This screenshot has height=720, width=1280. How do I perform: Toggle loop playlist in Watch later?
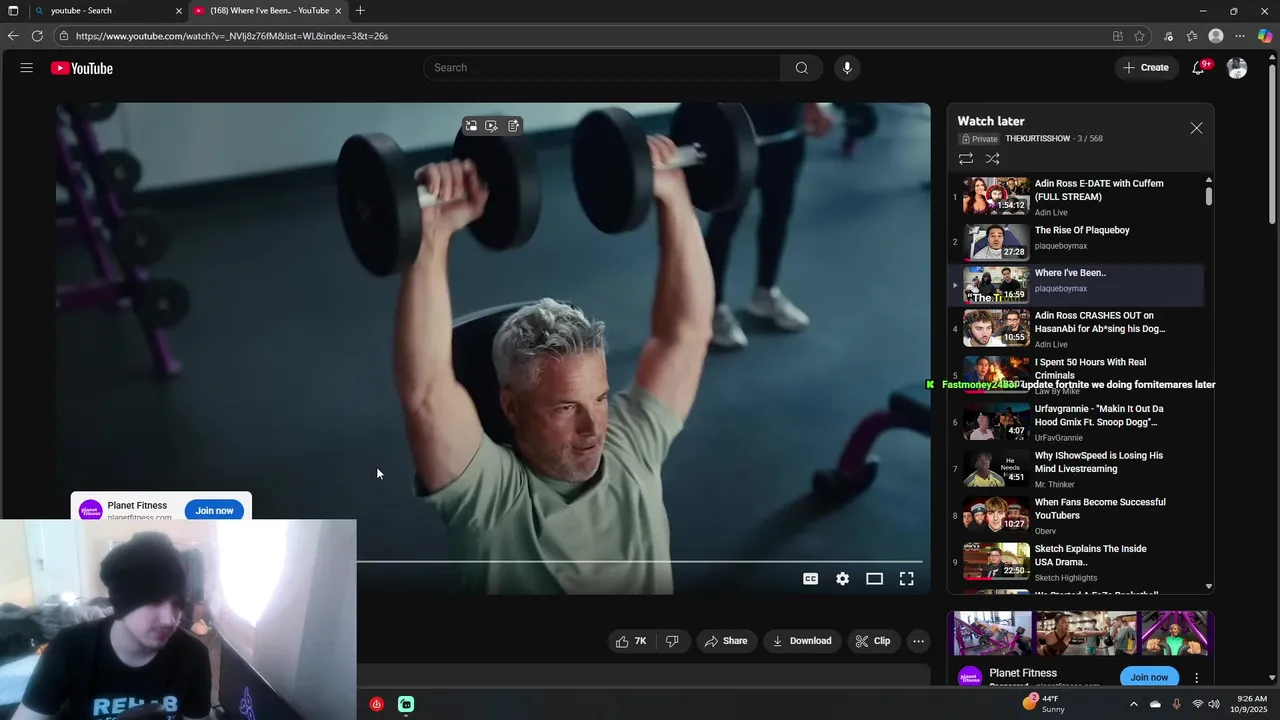click(966, 159)
